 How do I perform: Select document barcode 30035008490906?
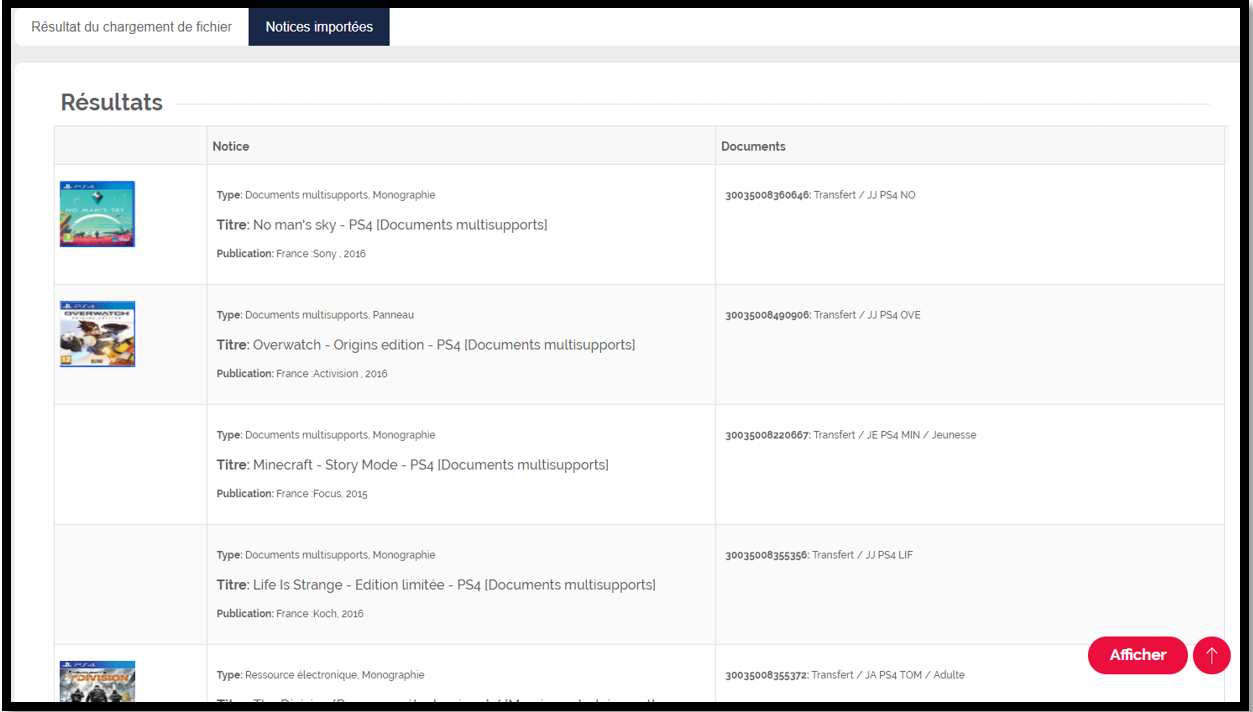point(767,315)
